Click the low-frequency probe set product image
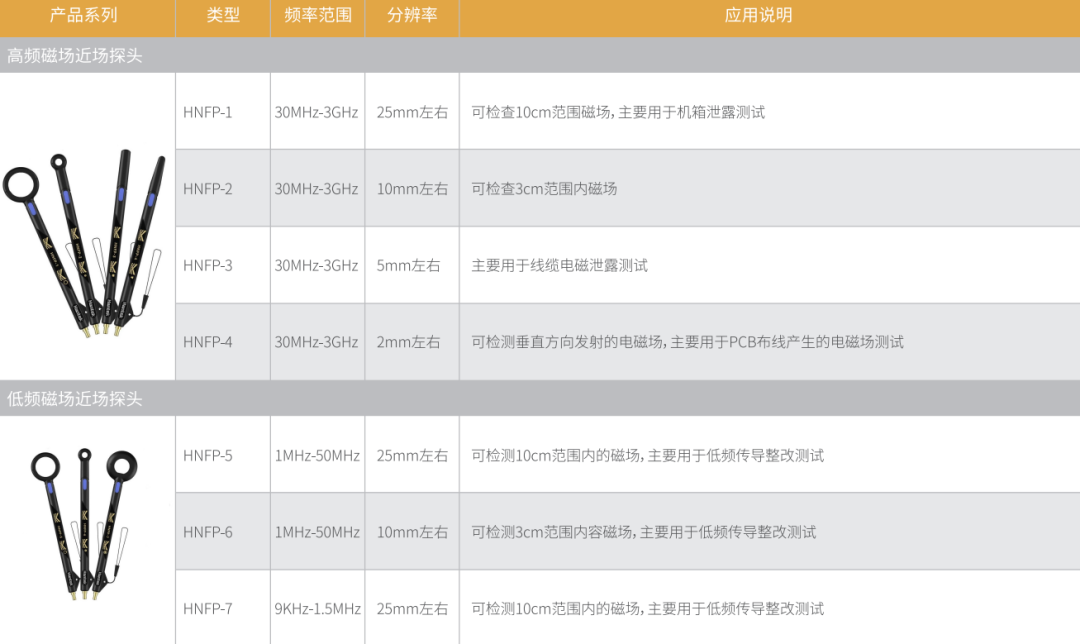Viewport: 1080px width, 644px height. (85, 522)
